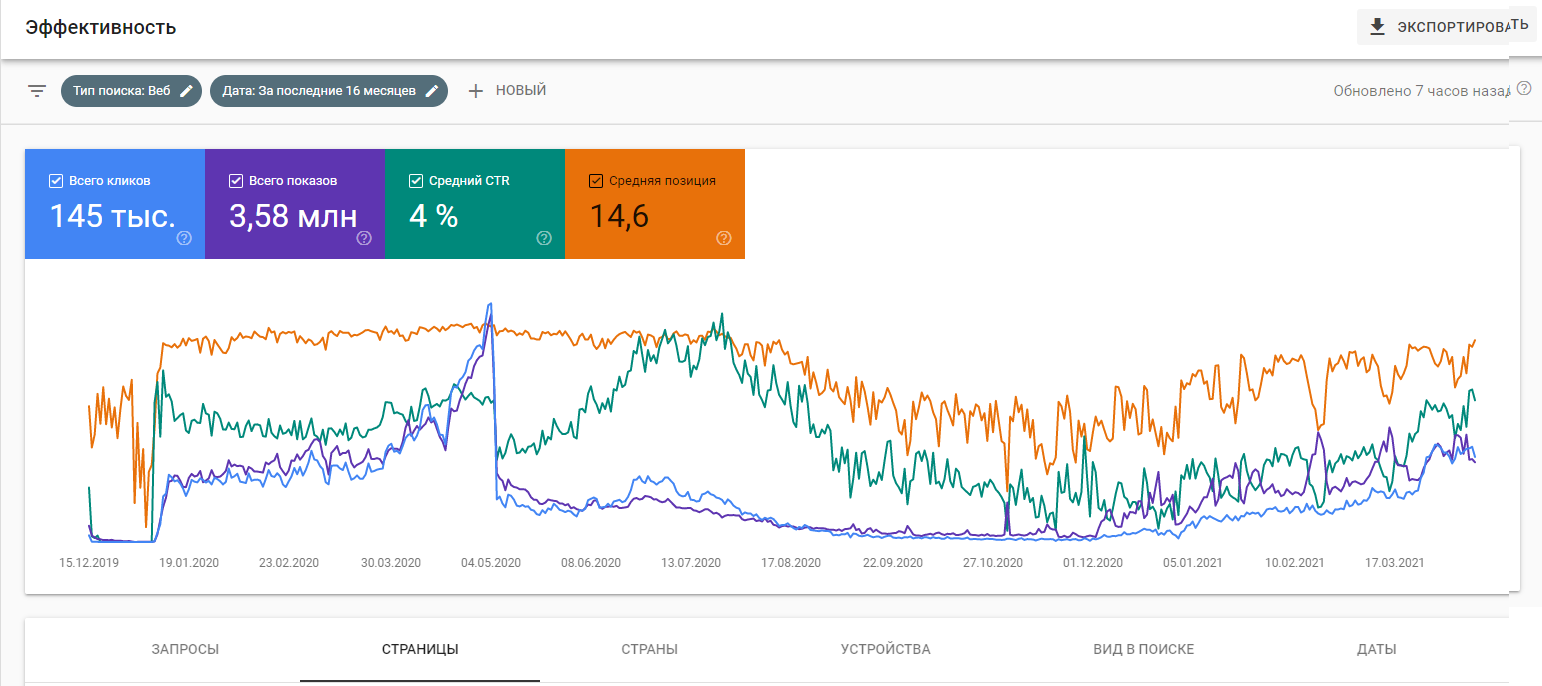Open help icon beside last updated text
The height and width of the screenshot is (686, 1542).
point(1524,89)
